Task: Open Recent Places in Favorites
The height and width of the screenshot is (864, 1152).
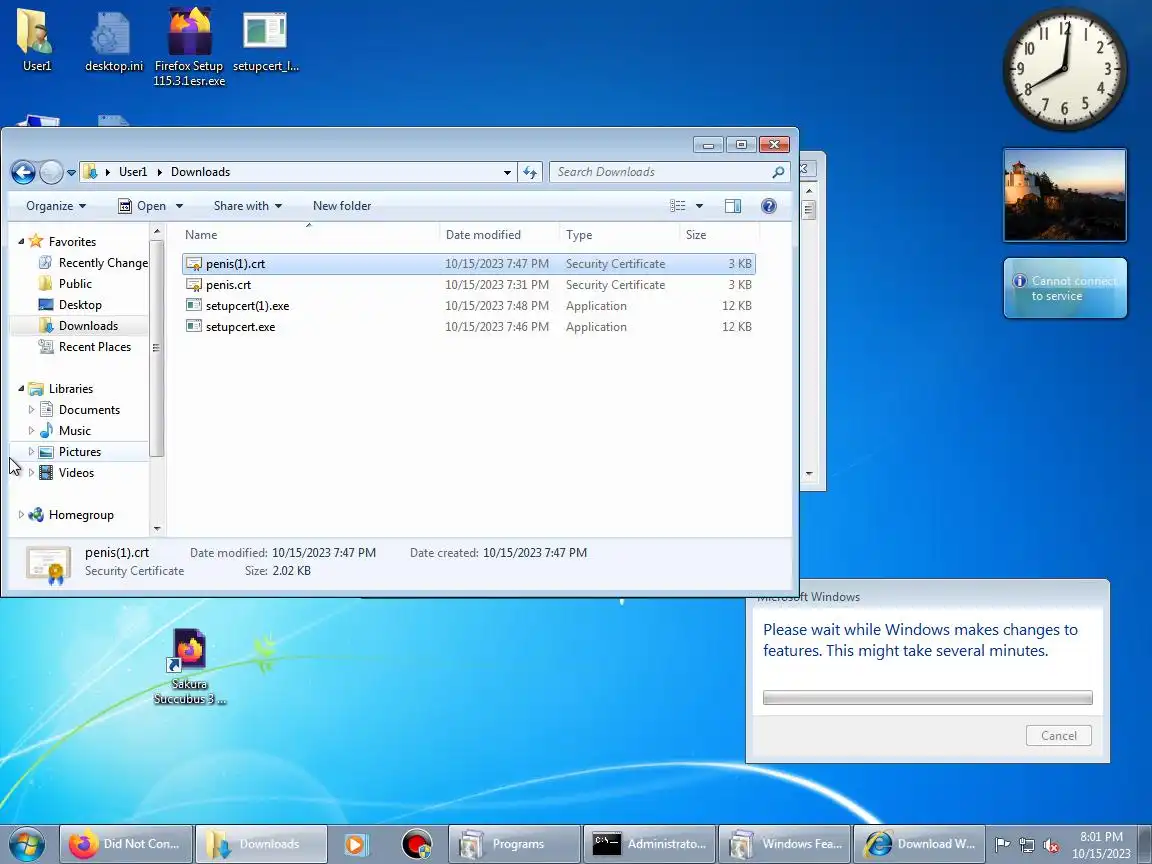Action: [85, 347]
